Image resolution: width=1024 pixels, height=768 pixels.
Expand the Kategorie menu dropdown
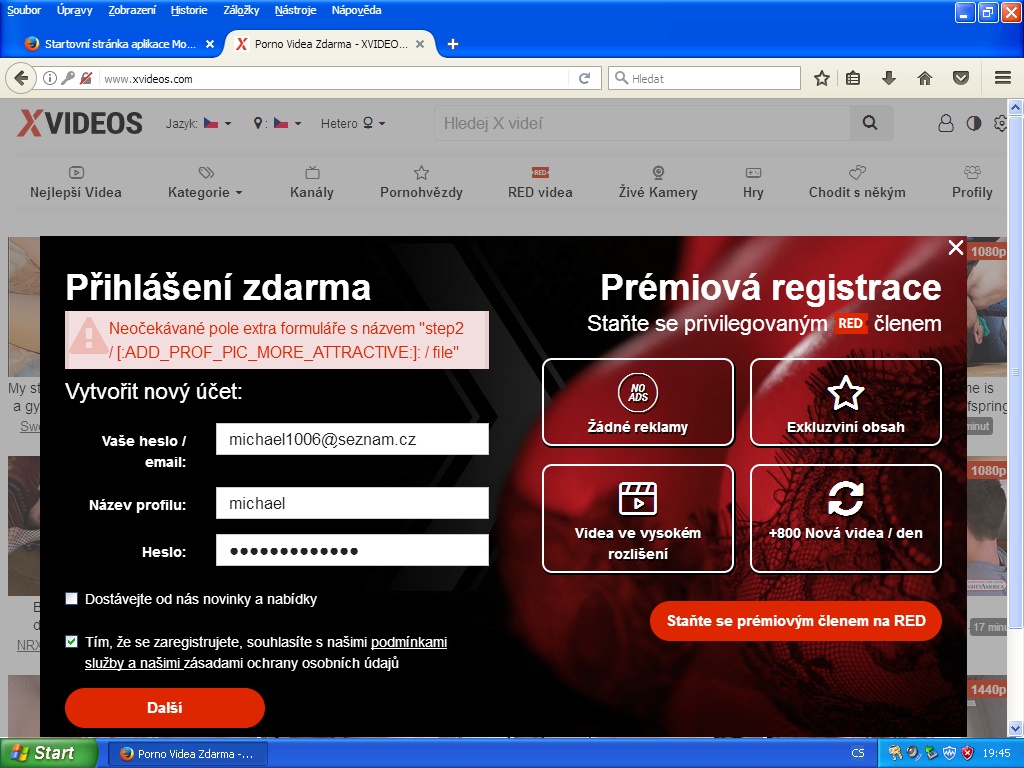pos(205,183)
